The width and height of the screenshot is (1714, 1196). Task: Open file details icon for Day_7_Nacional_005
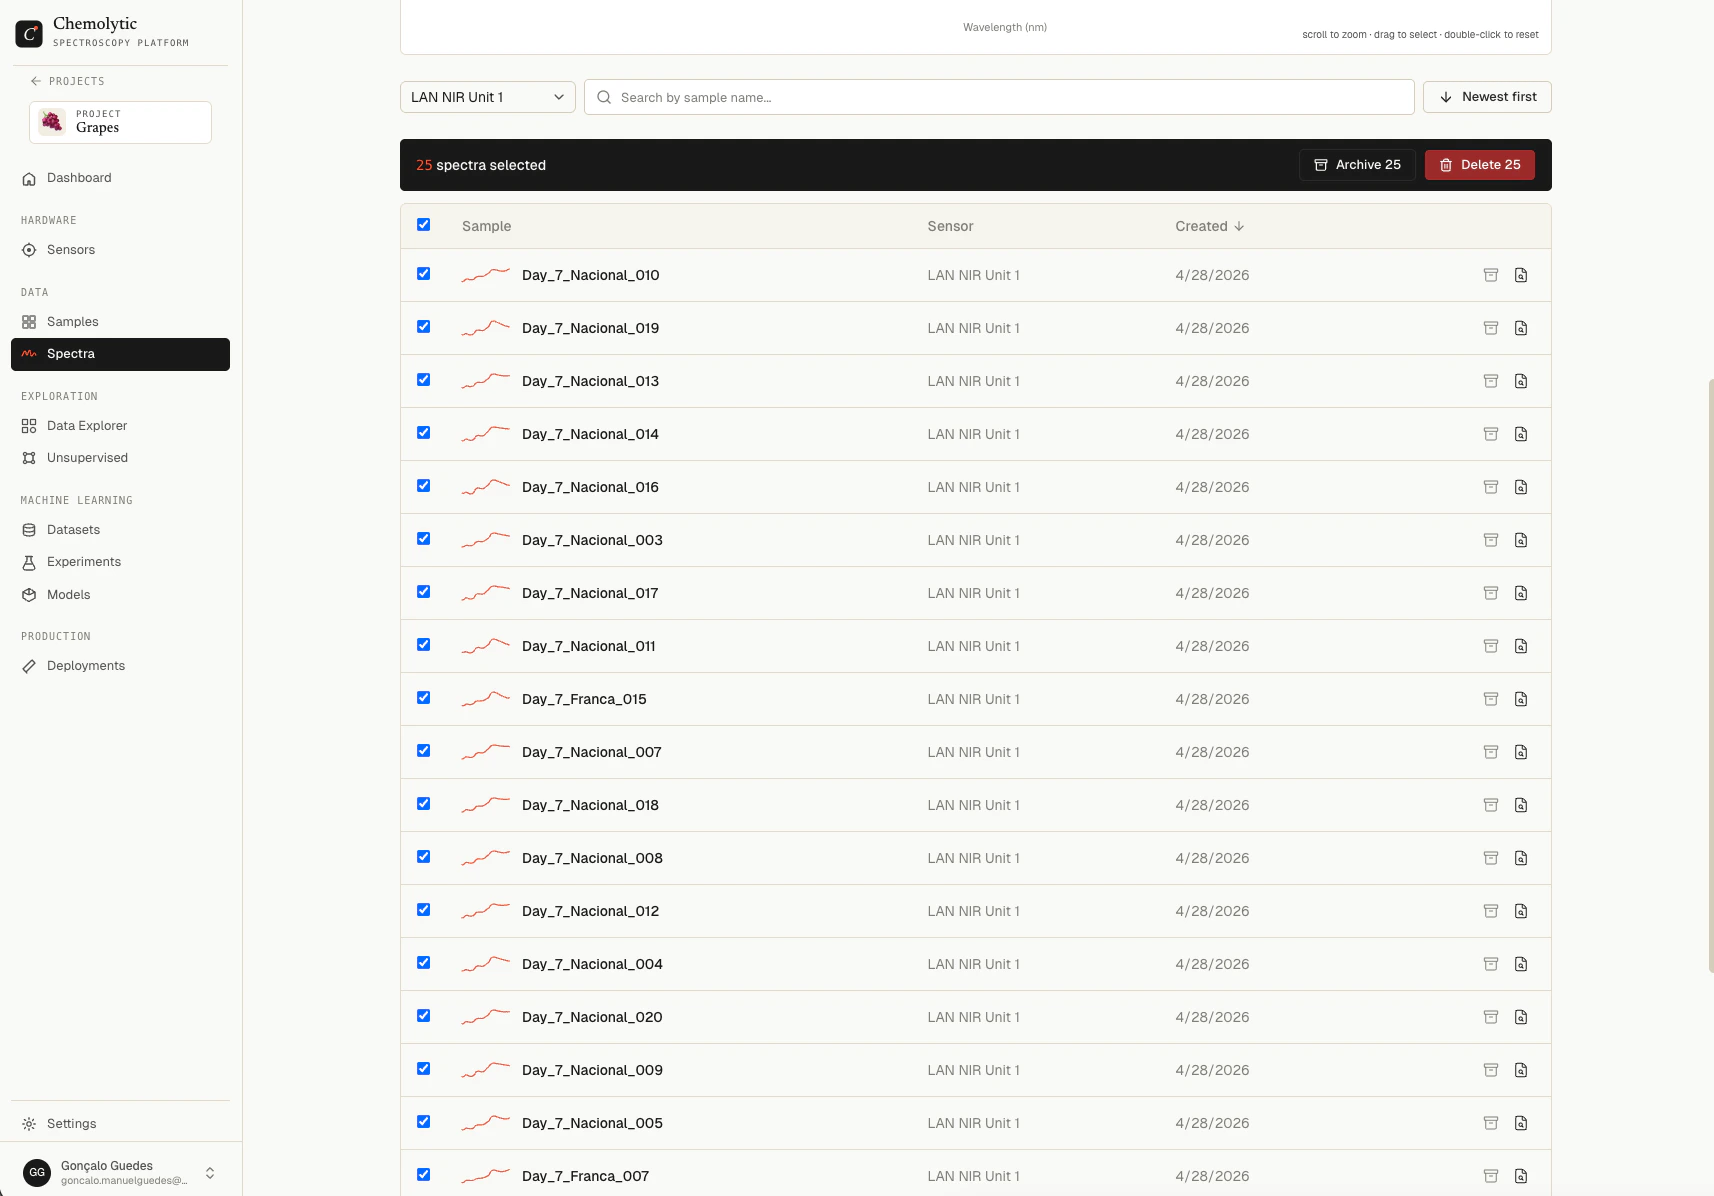[1521, 1123]
